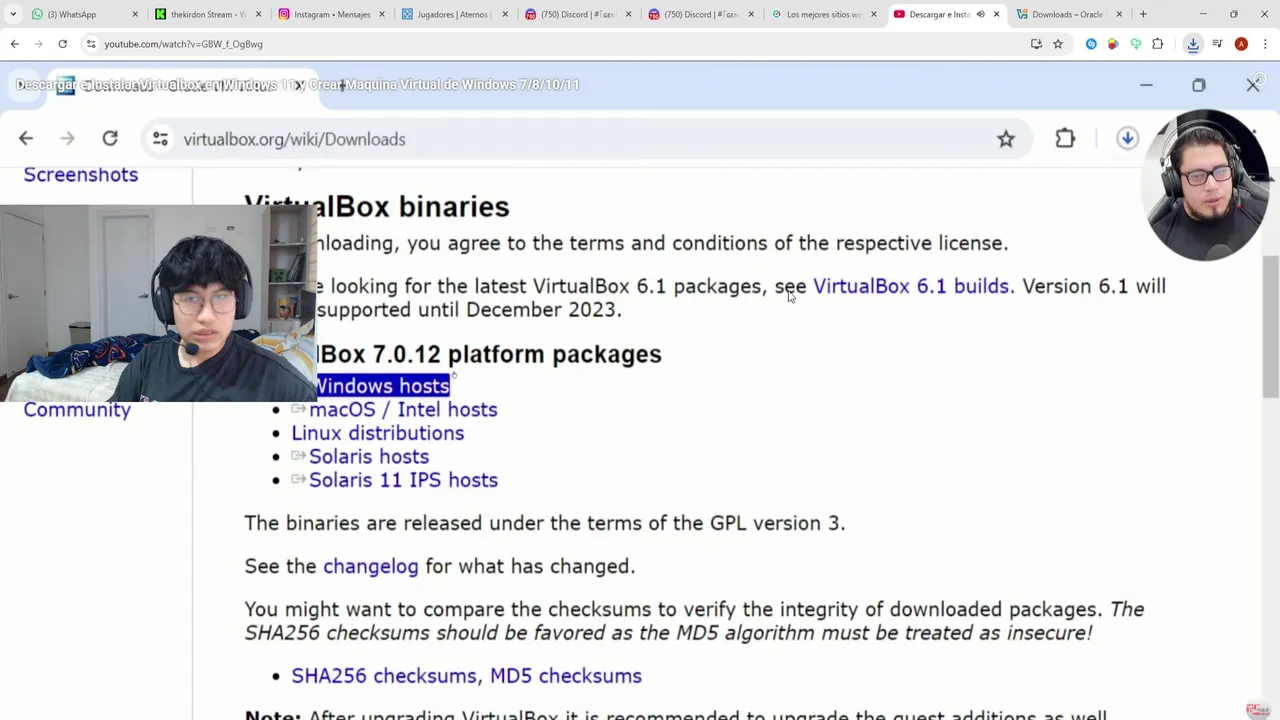Open site settings icon beside virtualbox.org URL

click(x=160, y=139)
